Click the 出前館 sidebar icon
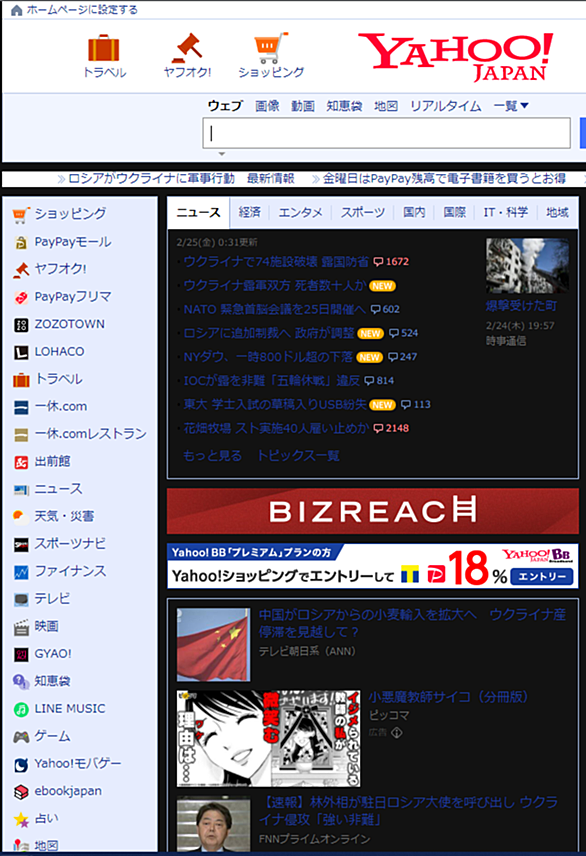Screen dimensions: 586x856 [21, 462]
